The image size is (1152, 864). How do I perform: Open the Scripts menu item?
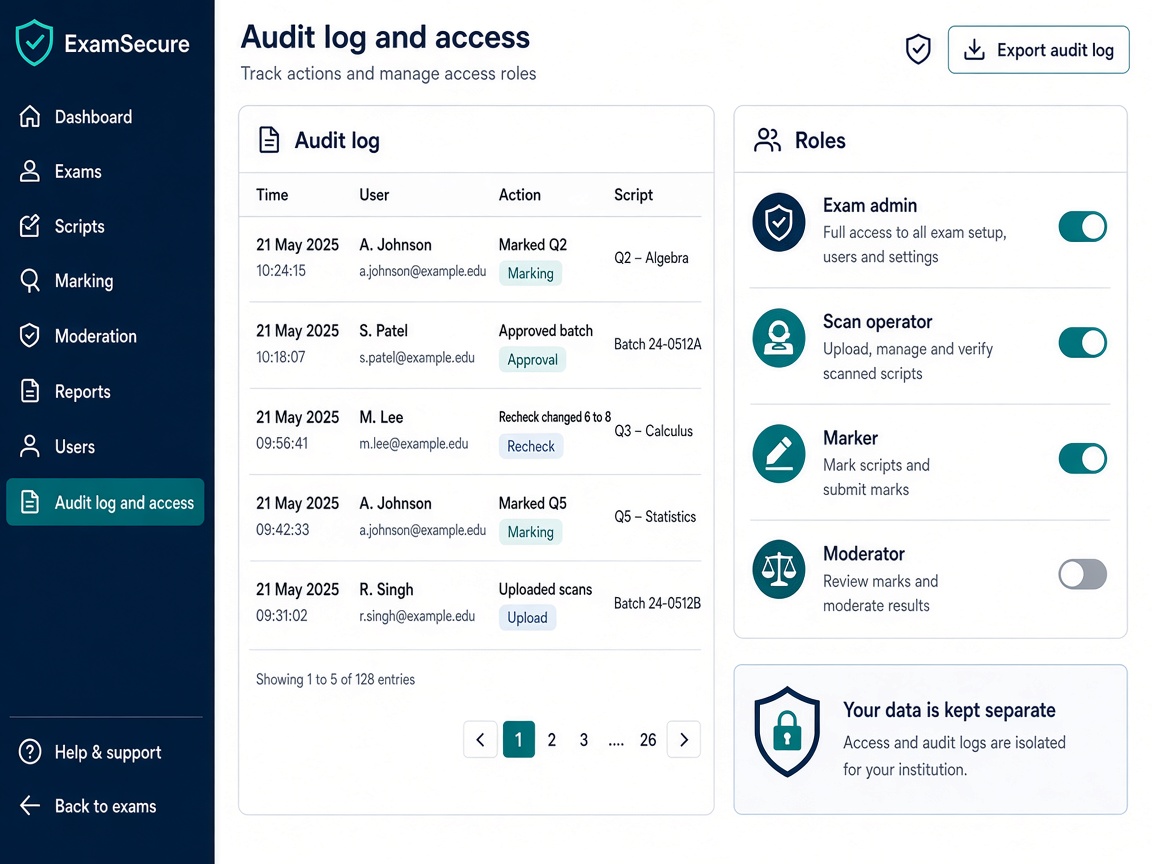point(105,226)
